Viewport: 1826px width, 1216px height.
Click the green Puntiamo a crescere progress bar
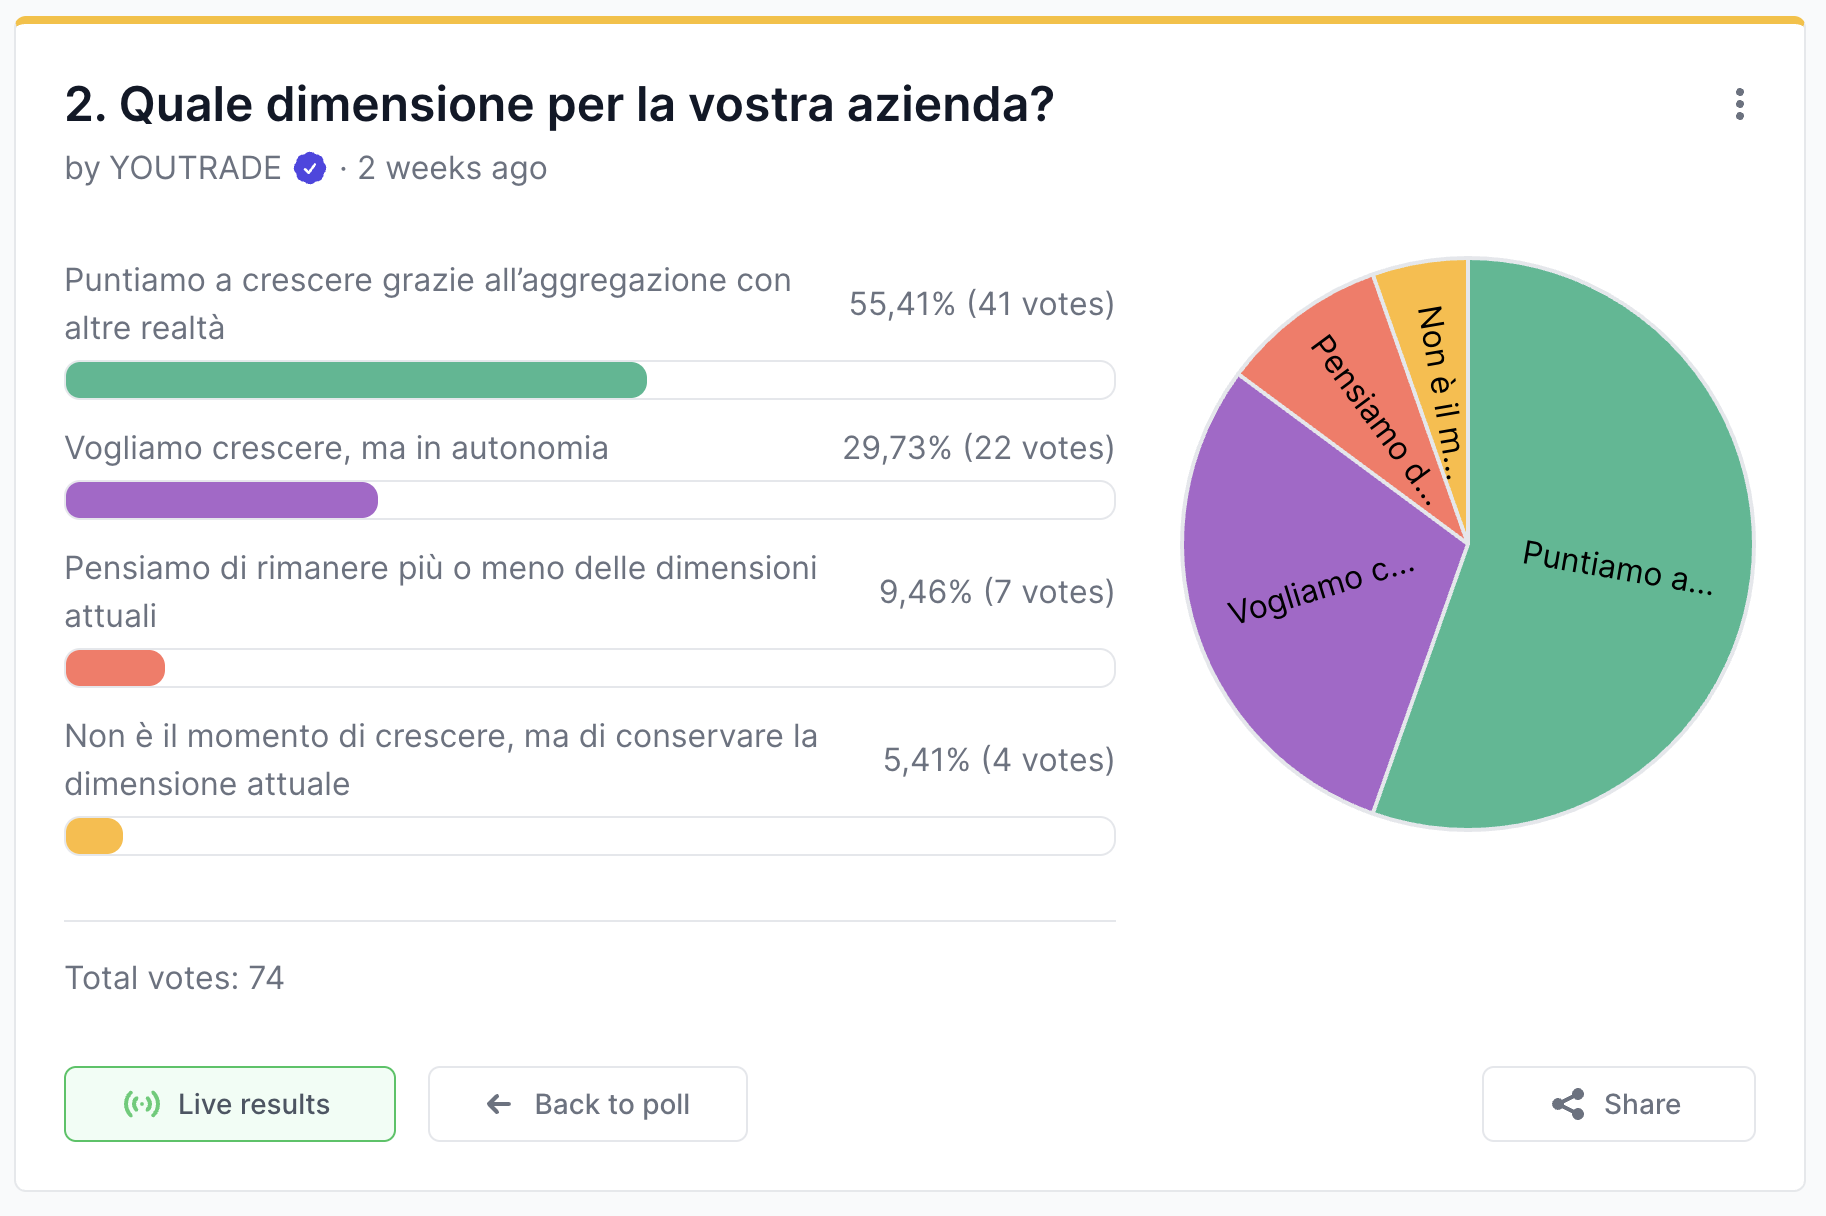point(356,380)
